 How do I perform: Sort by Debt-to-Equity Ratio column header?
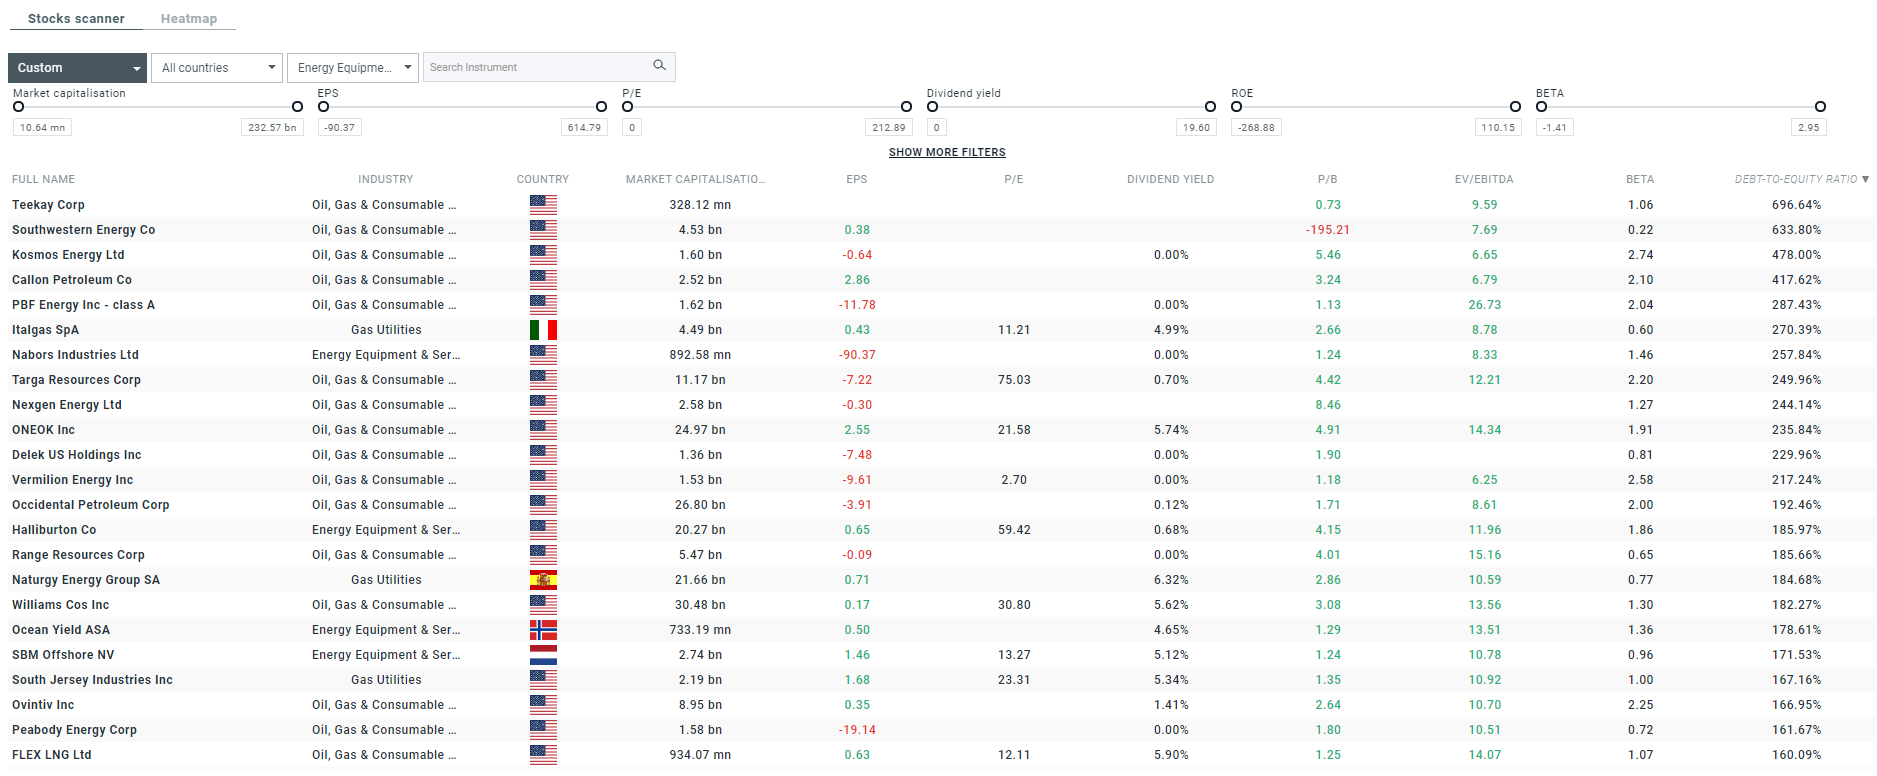point(1797,180)
